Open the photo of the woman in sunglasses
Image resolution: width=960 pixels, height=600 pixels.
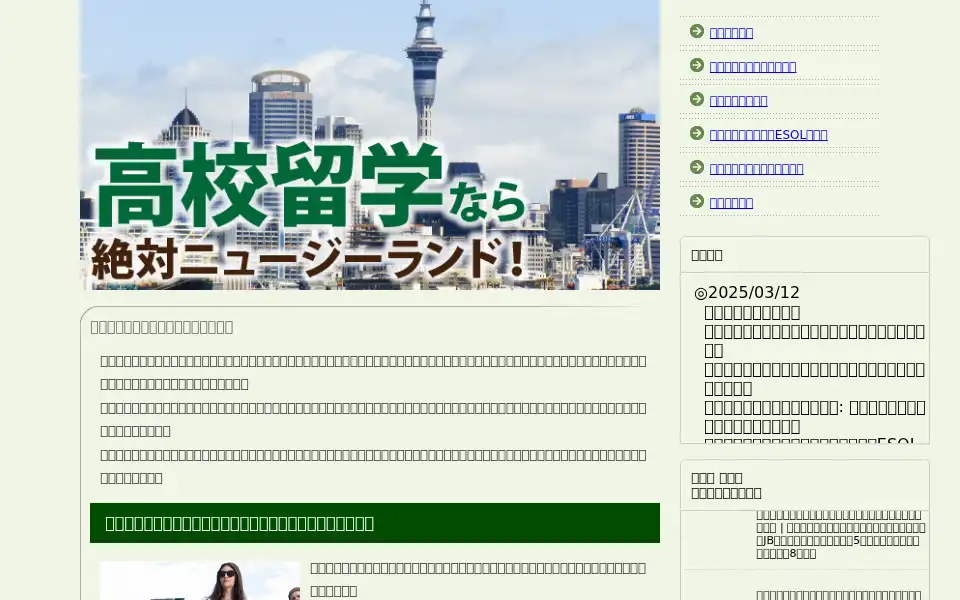(x=200, y=580)
